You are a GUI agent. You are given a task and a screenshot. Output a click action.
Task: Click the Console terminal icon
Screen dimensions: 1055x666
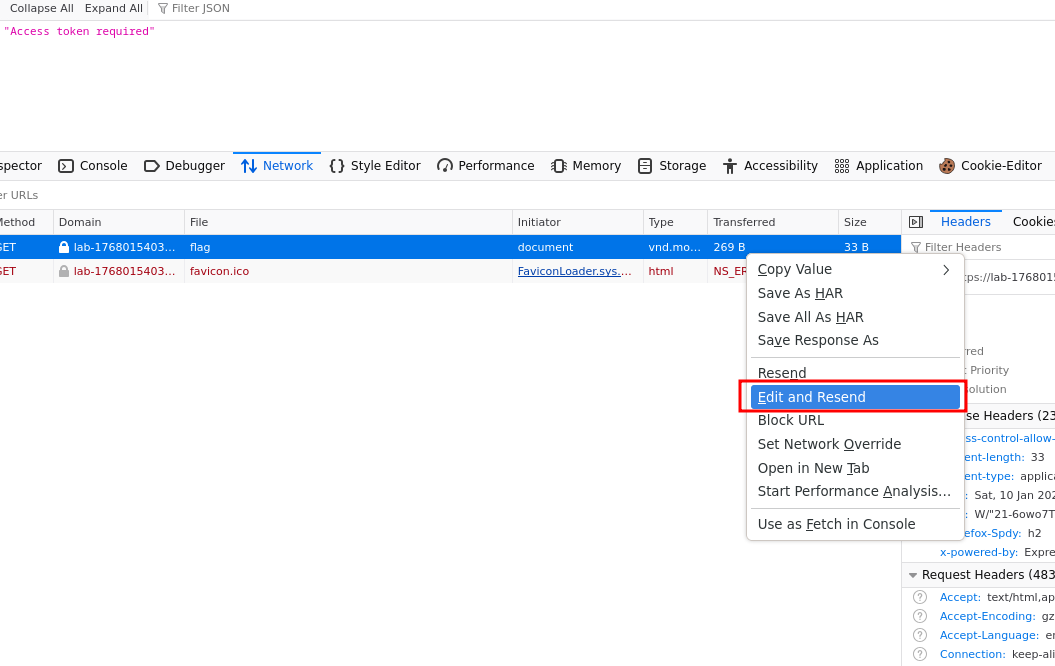pyautogui.click(x=66, y=166)
